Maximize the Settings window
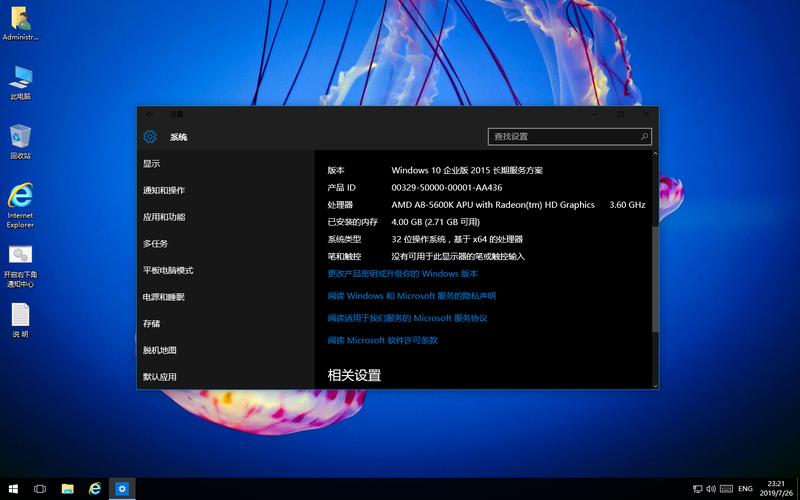 click(620, 114)
